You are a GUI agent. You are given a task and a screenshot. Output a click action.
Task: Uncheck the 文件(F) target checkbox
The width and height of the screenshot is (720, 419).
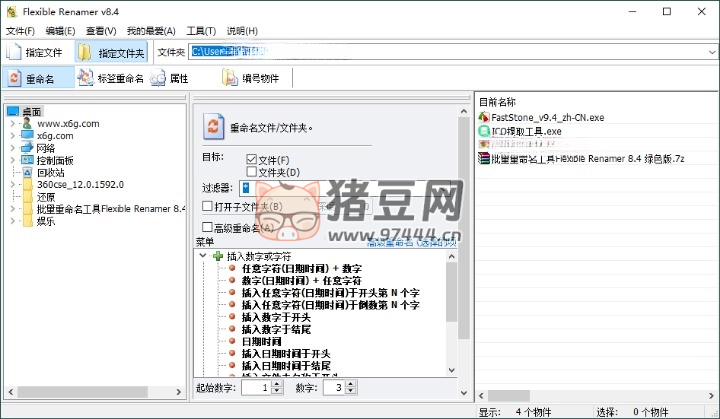pyautogui.click(x=252, y=159)
